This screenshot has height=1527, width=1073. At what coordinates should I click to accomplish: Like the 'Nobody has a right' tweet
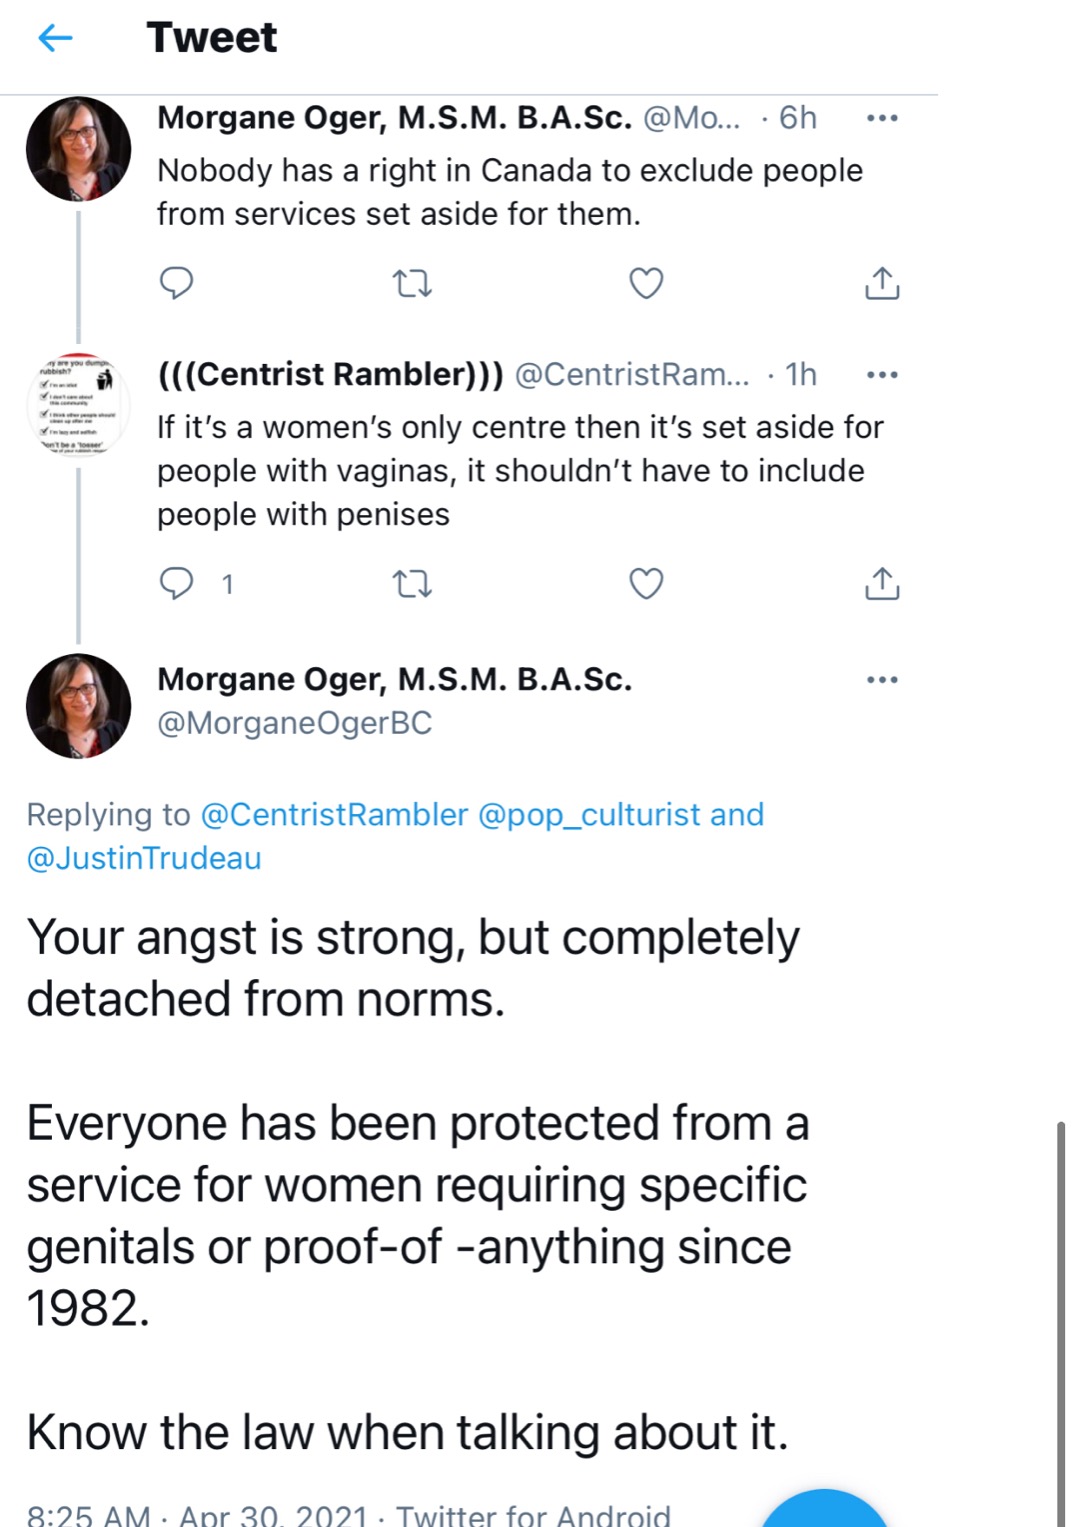click(646, 284)
